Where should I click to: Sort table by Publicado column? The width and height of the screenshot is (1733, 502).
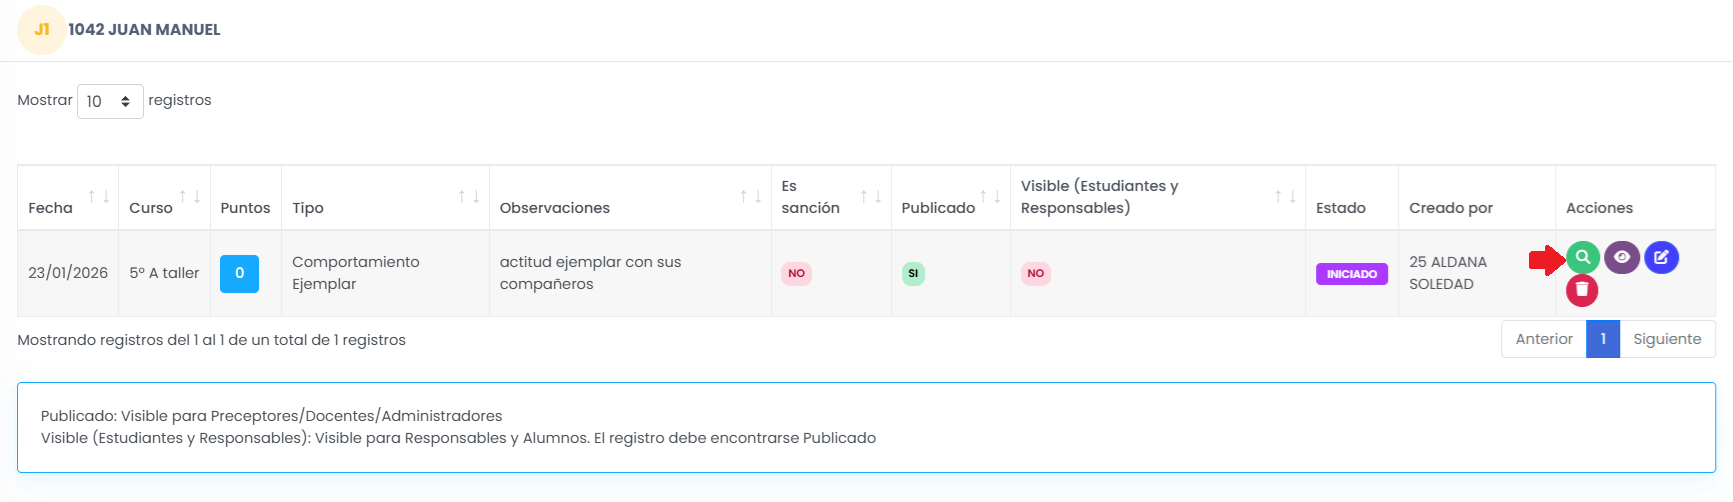tap(950, 198)
